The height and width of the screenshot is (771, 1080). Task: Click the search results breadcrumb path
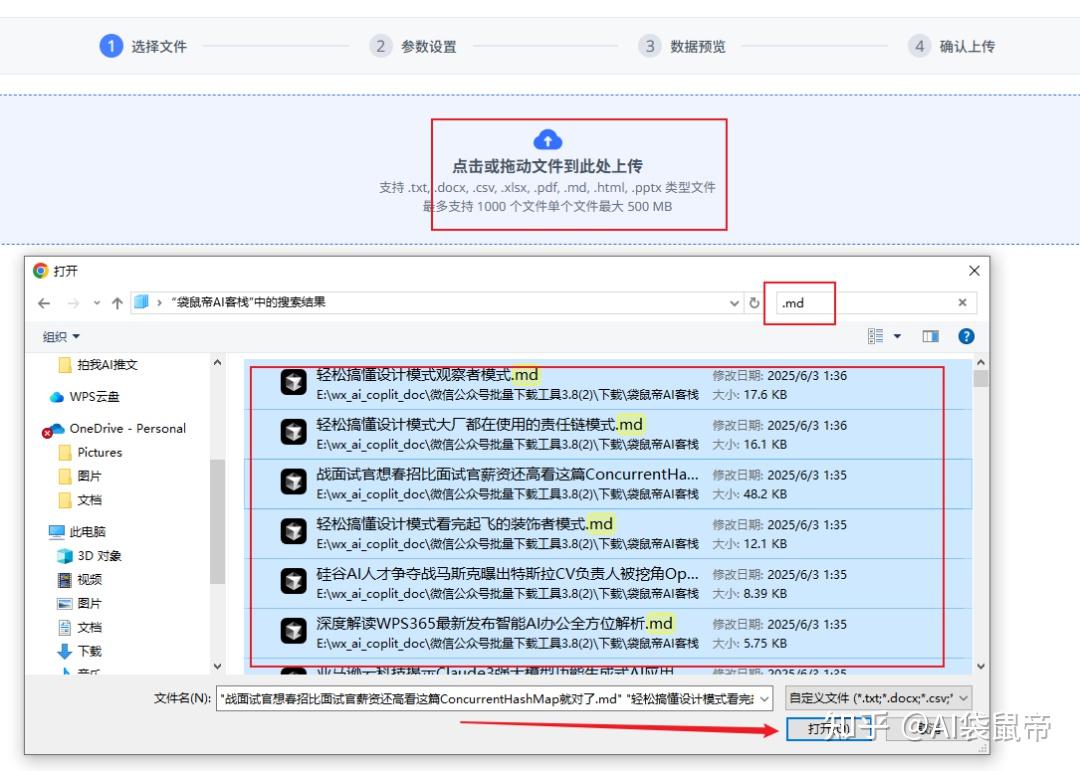click(248, 302)
